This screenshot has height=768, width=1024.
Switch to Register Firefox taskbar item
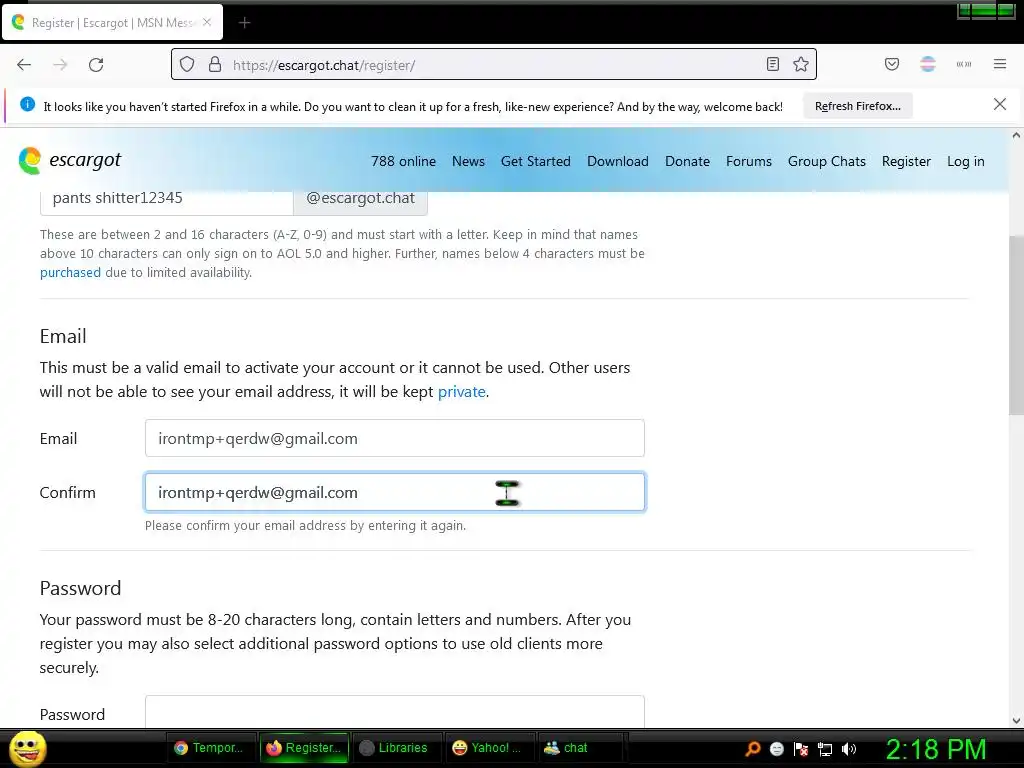[304, 748]
